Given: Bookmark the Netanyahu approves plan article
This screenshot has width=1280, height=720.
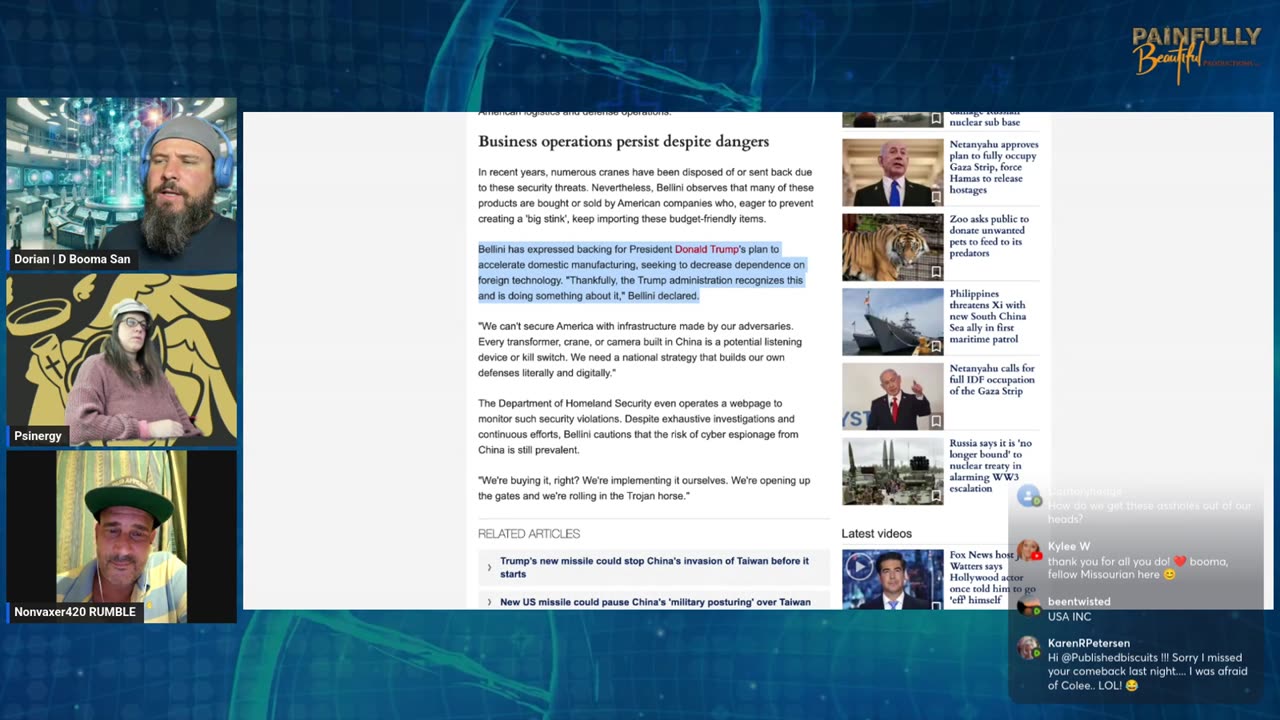Looking at the screenshot, I should point(936,197).
